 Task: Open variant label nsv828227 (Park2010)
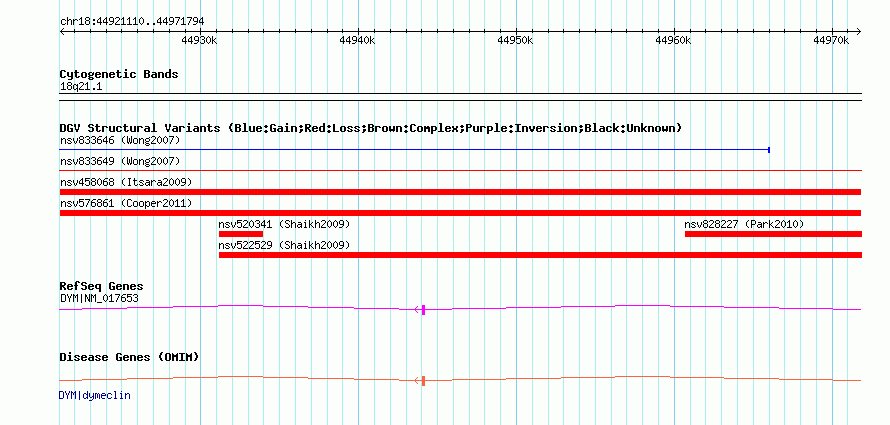point(744,224)
